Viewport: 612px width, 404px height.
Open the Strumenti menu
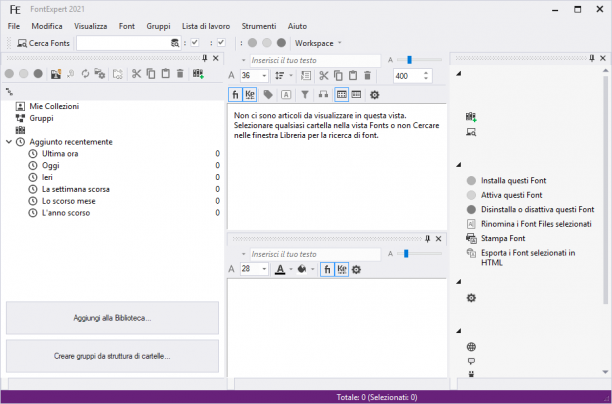click(x=259, y=26)
